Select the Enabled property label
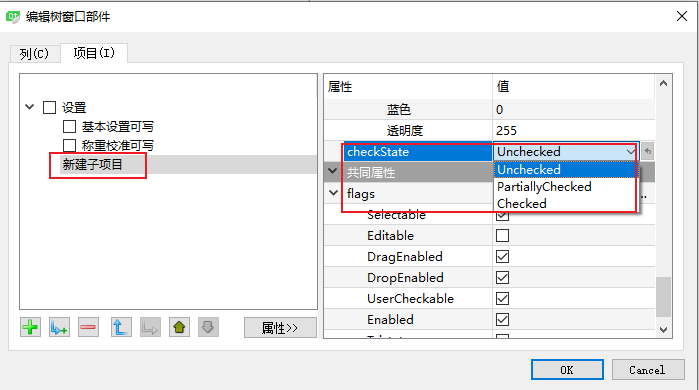The image size is (699, 390). pyautogui.click(x=391, y=319)
